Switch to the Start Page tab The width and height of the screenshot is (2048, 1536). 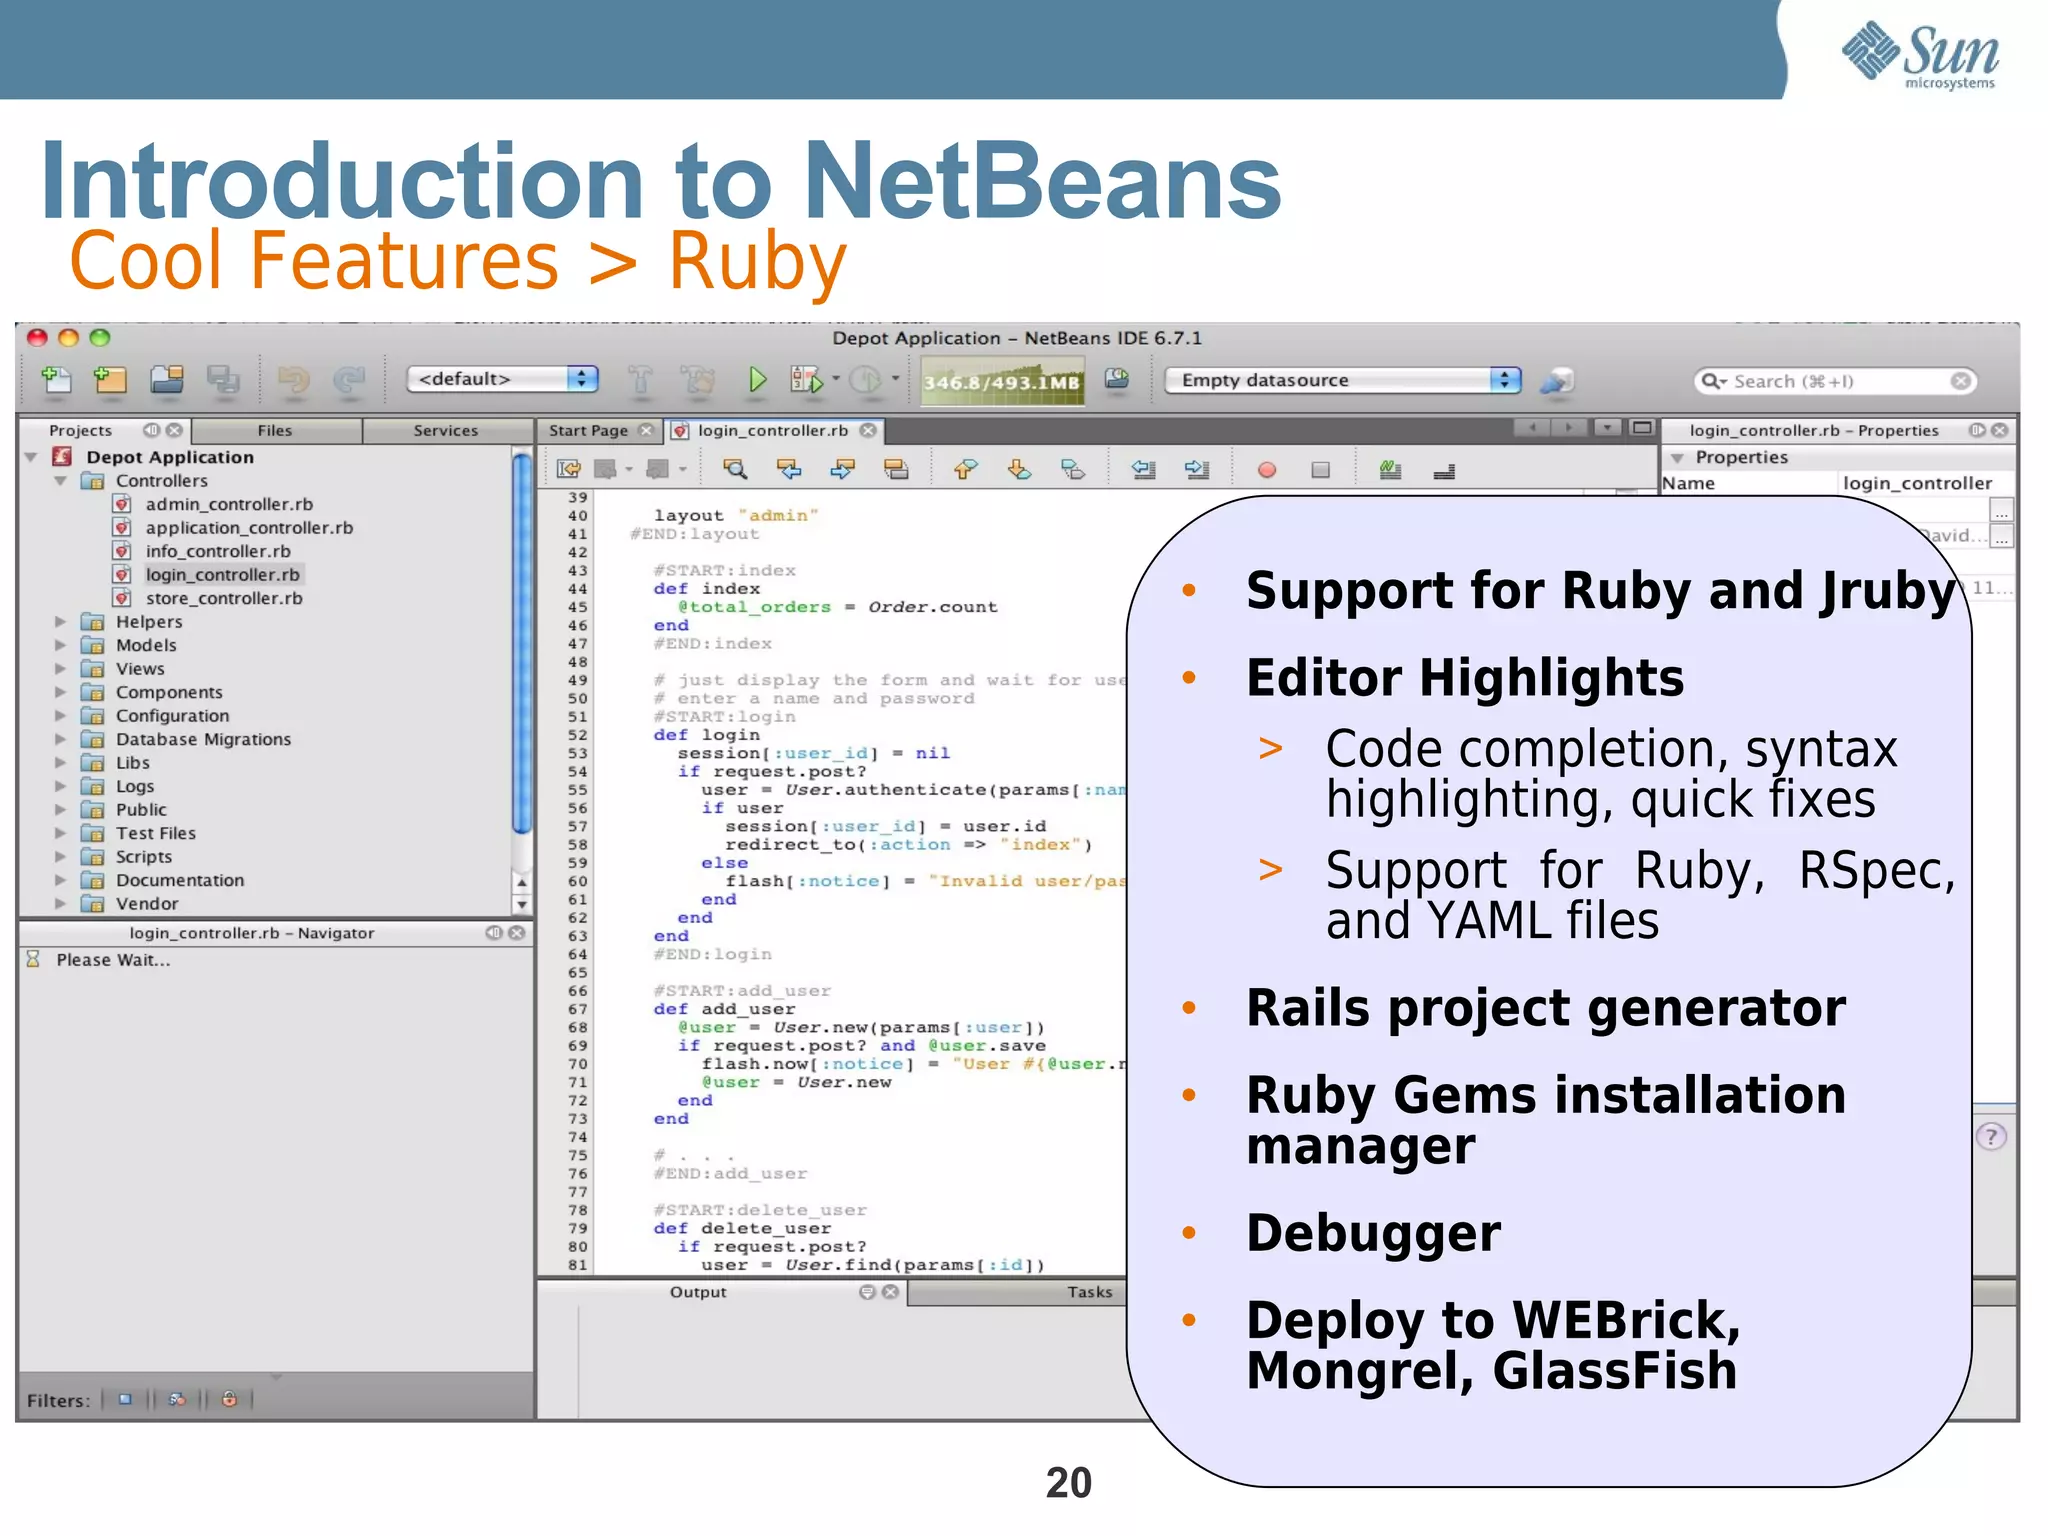588,431
